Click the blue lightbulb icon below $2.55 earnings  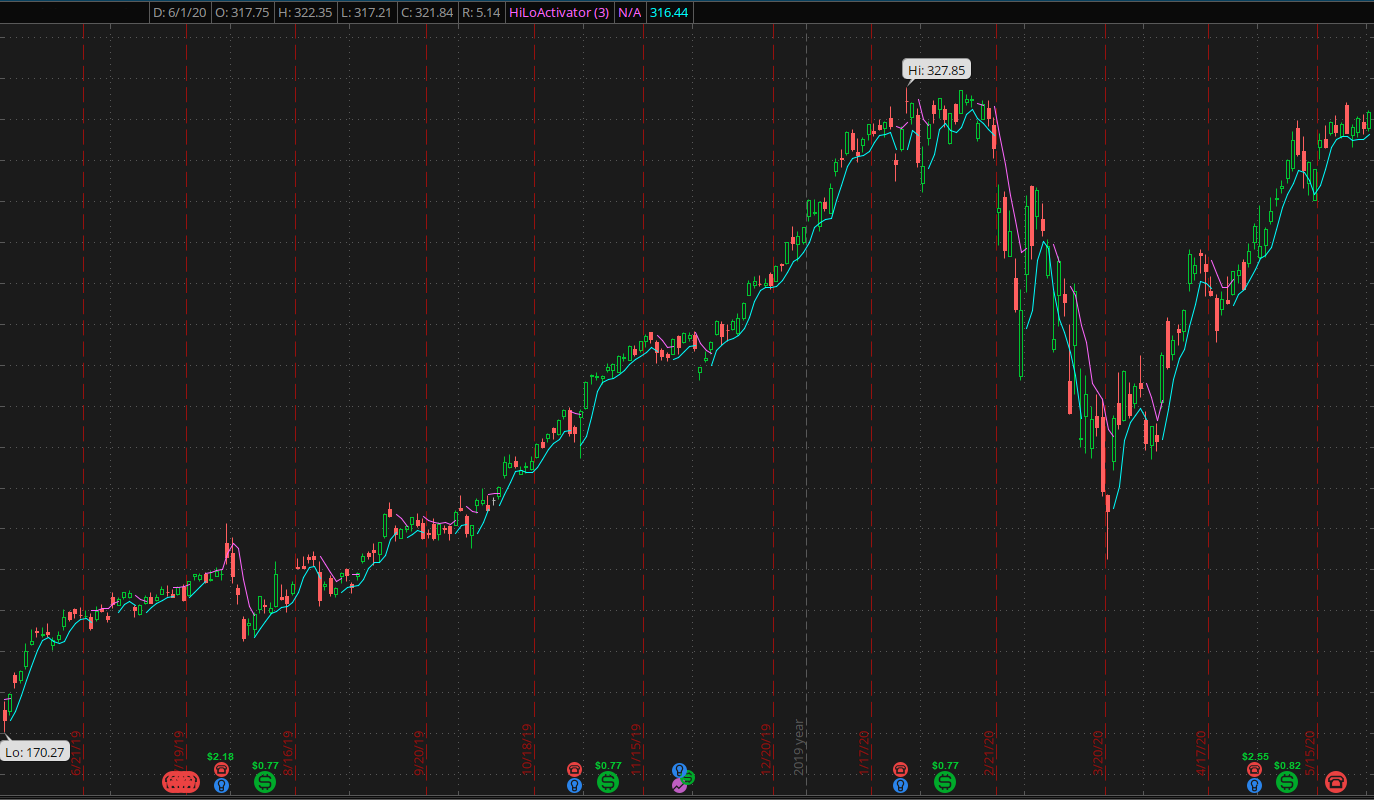tap(1254, 786)
